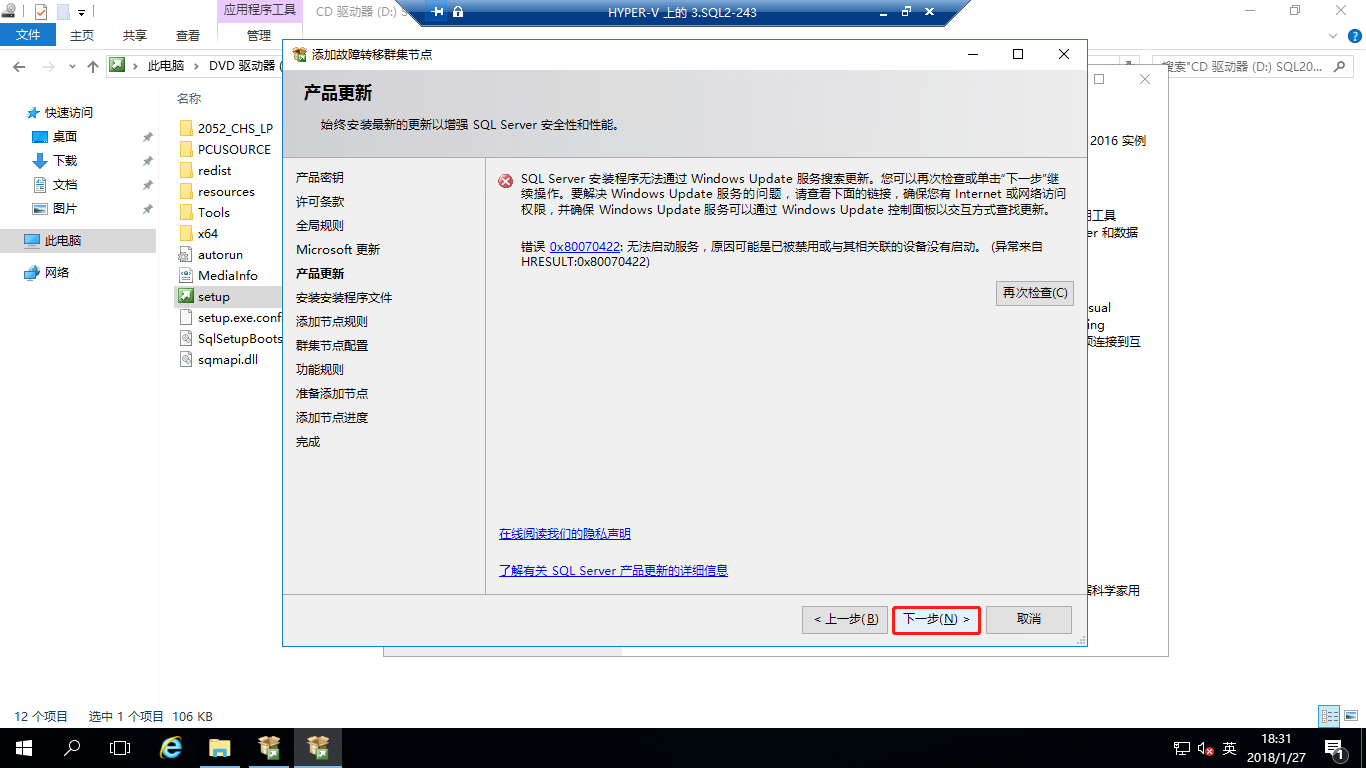Click the 下一步(N) next button

(x=937, y=619)
